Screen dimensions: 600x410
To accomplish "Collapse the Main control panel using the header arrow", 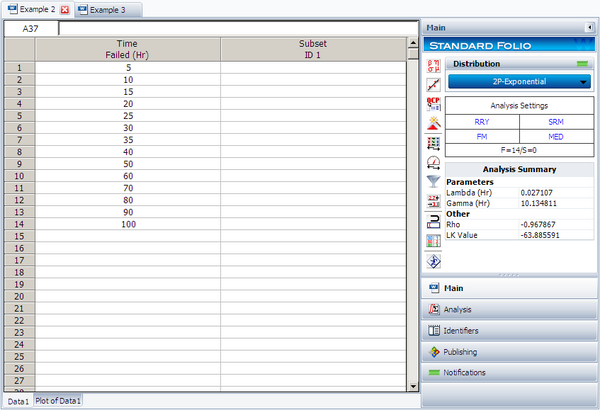I will click(x=589, y=28).
